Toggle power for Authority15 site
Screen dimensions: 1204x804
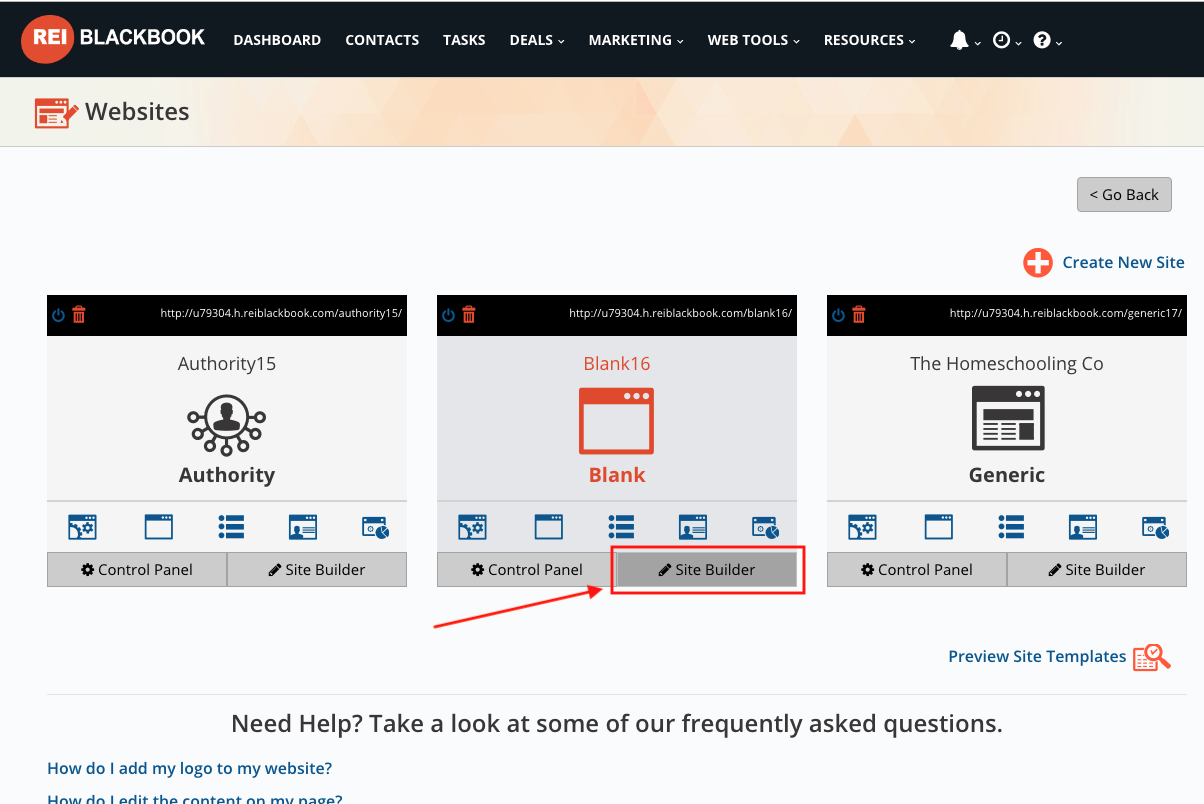[58, 314]
